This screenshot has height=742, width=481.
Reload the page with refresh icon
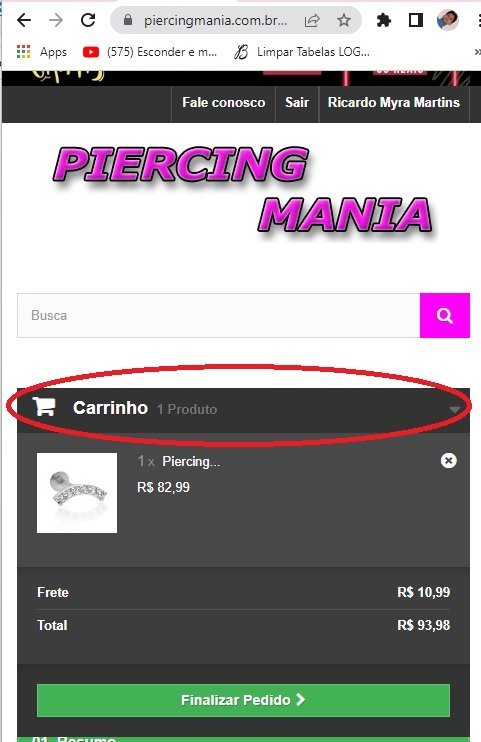point(88,20)
